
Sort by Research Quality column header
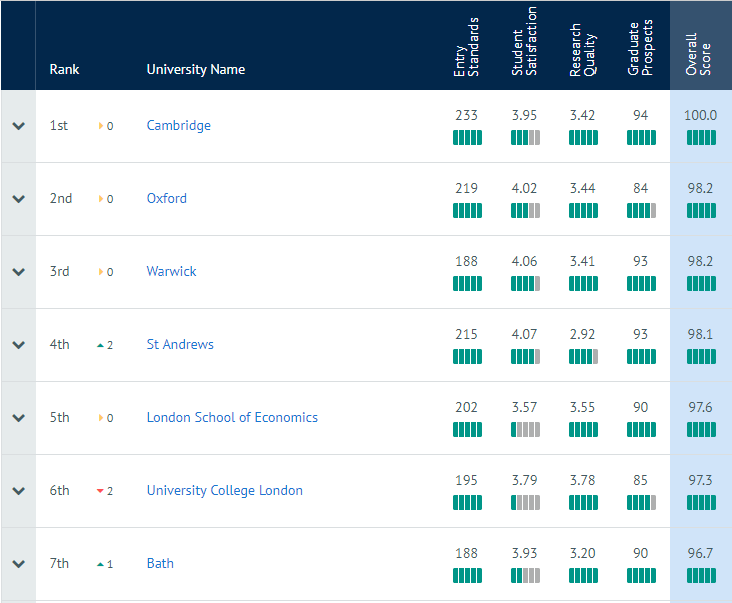(583, 49)
